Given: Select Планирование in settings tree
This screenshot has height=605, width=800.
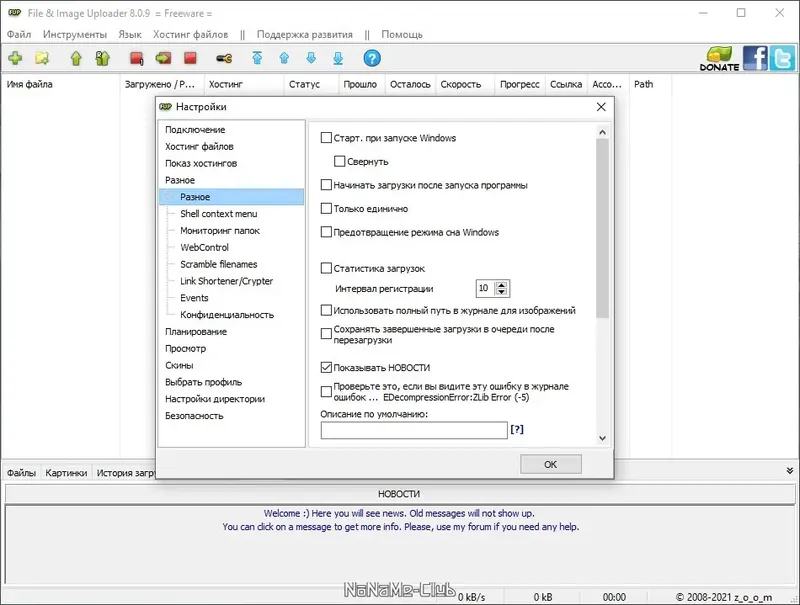Looking at the screenshot, I should pyautogui.click(x=196, y=332).
